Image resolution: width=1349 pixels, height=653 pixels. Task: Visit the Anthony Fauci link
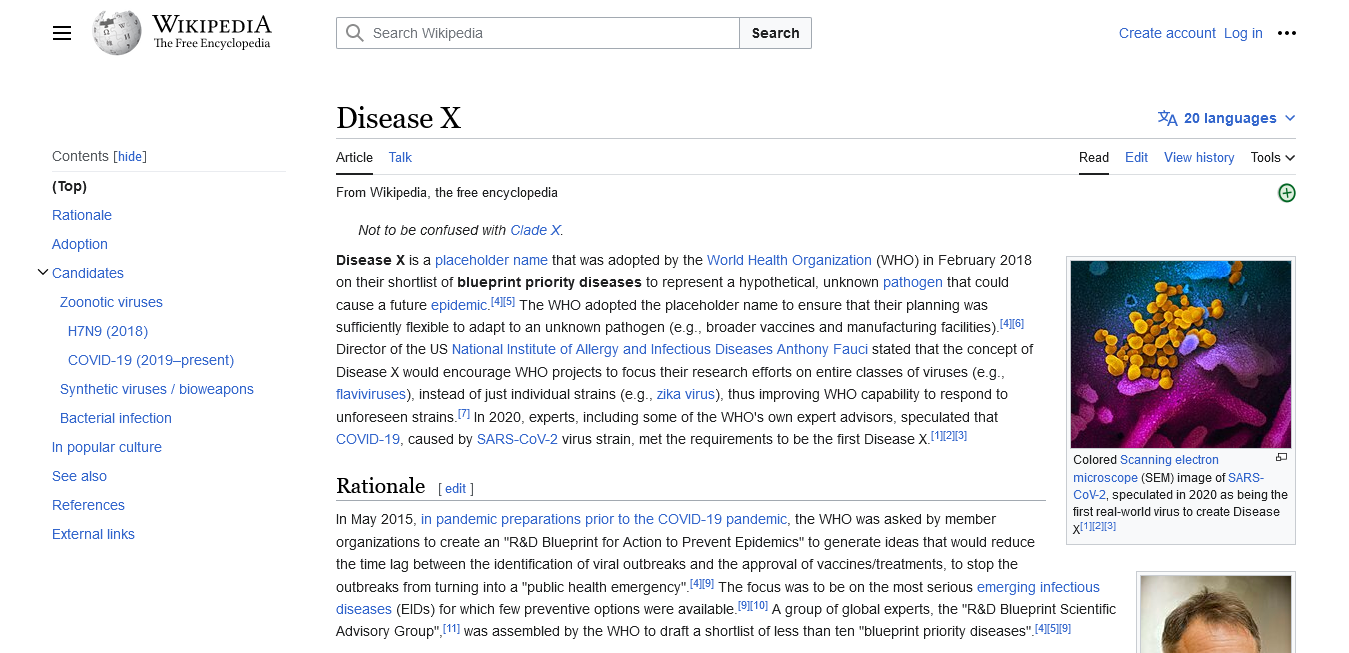[823, 349]
